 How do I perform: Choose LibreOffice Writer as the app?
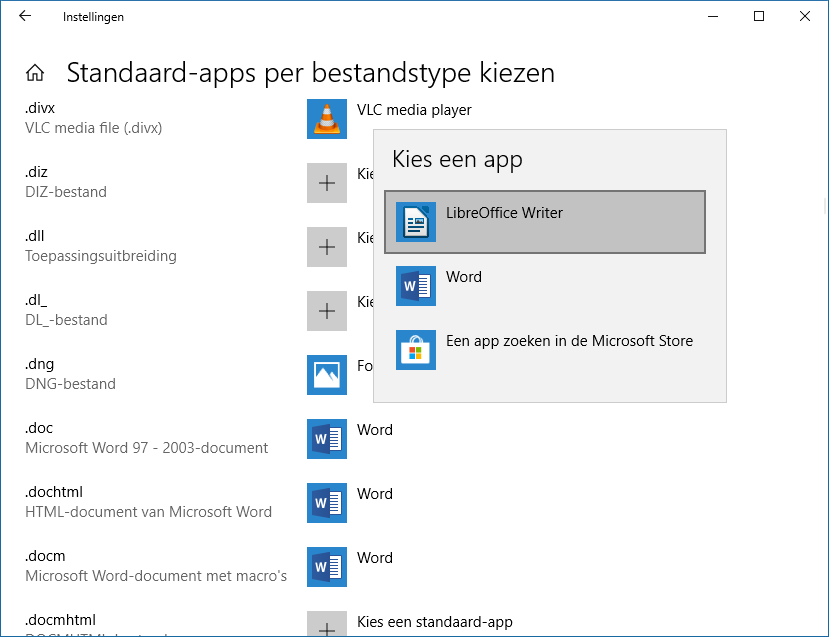click(545, 222)
